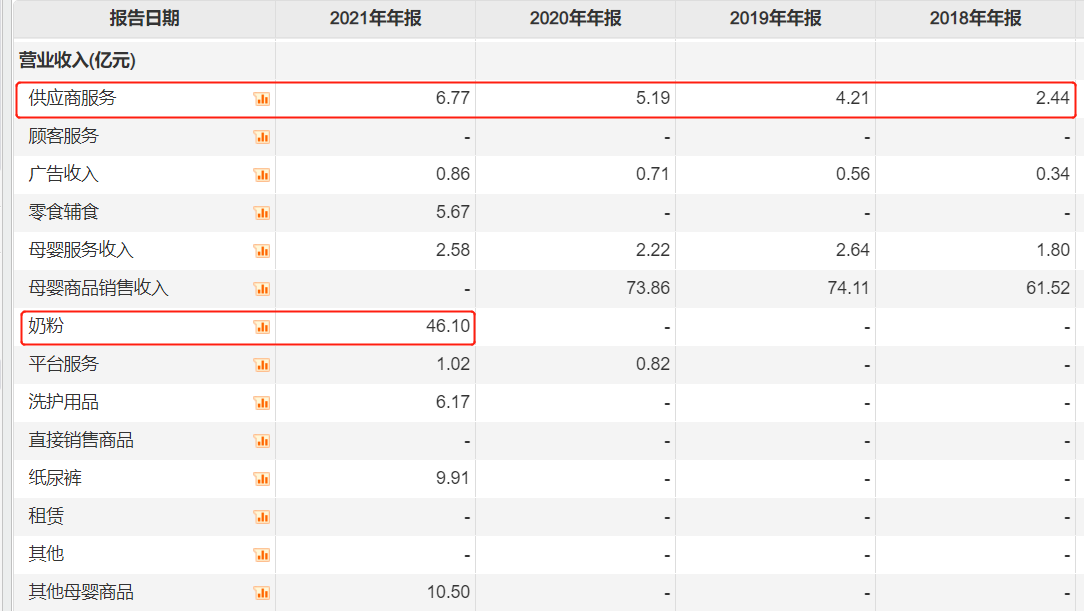The height and width of the screenshot is (611, 1084).
Task: Select the 4.21 value for 2019
Action: coord(852,98)
